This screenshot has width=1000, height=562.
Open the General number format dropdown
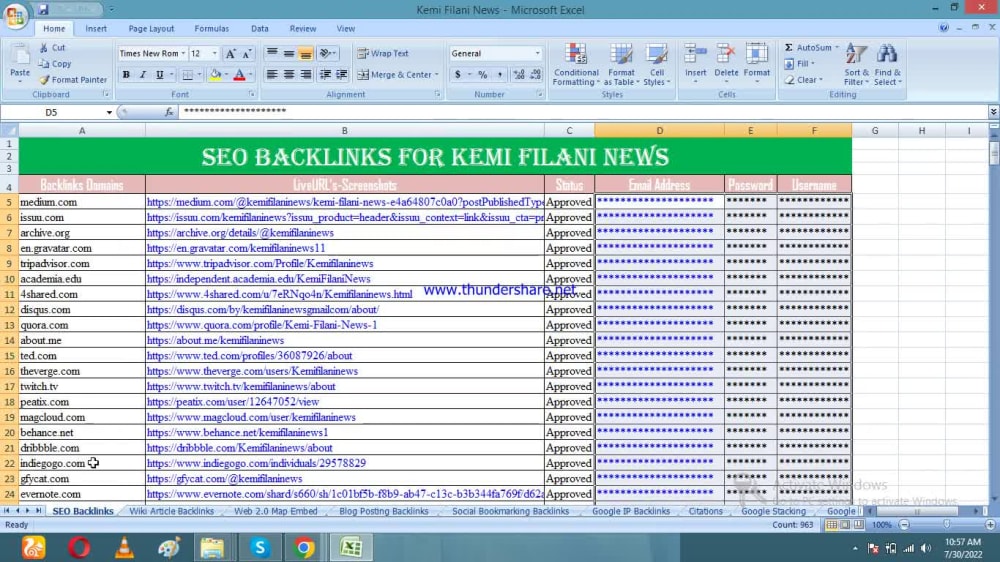537,54
